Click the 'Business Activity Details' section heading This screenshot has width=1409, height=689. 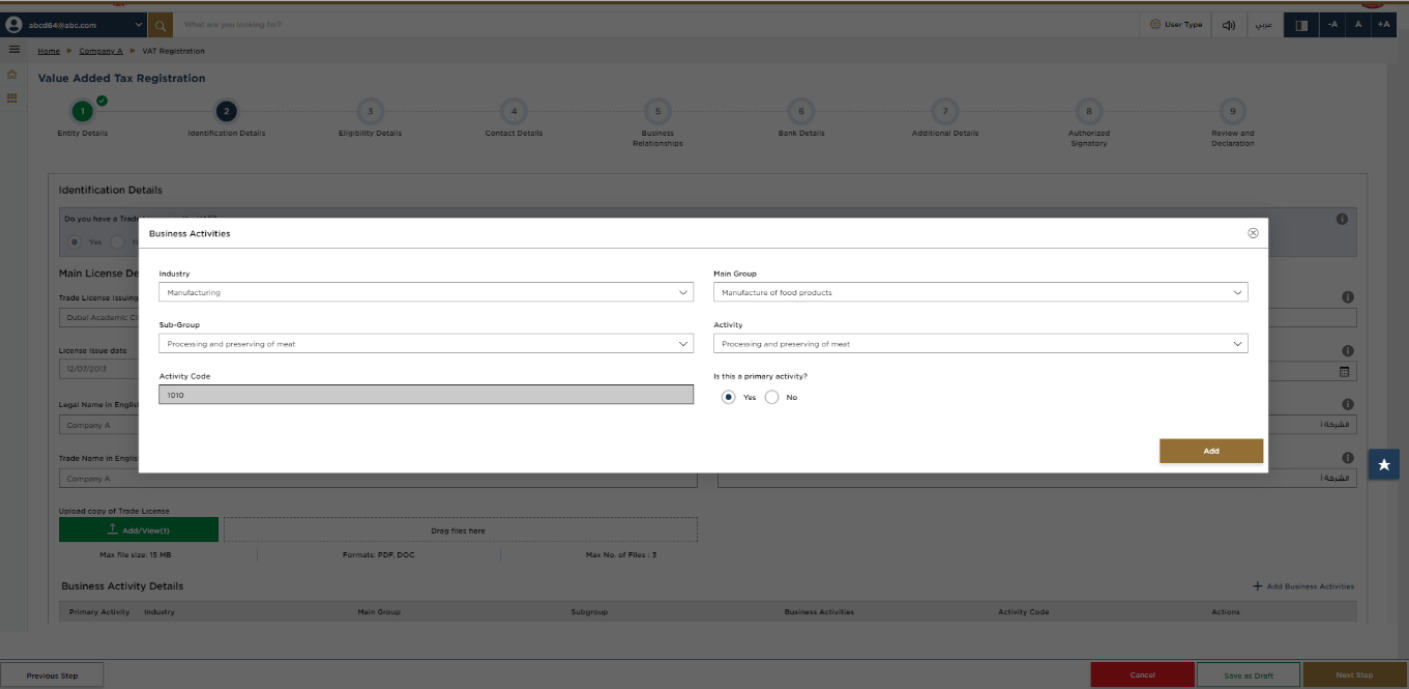[122, 586]
